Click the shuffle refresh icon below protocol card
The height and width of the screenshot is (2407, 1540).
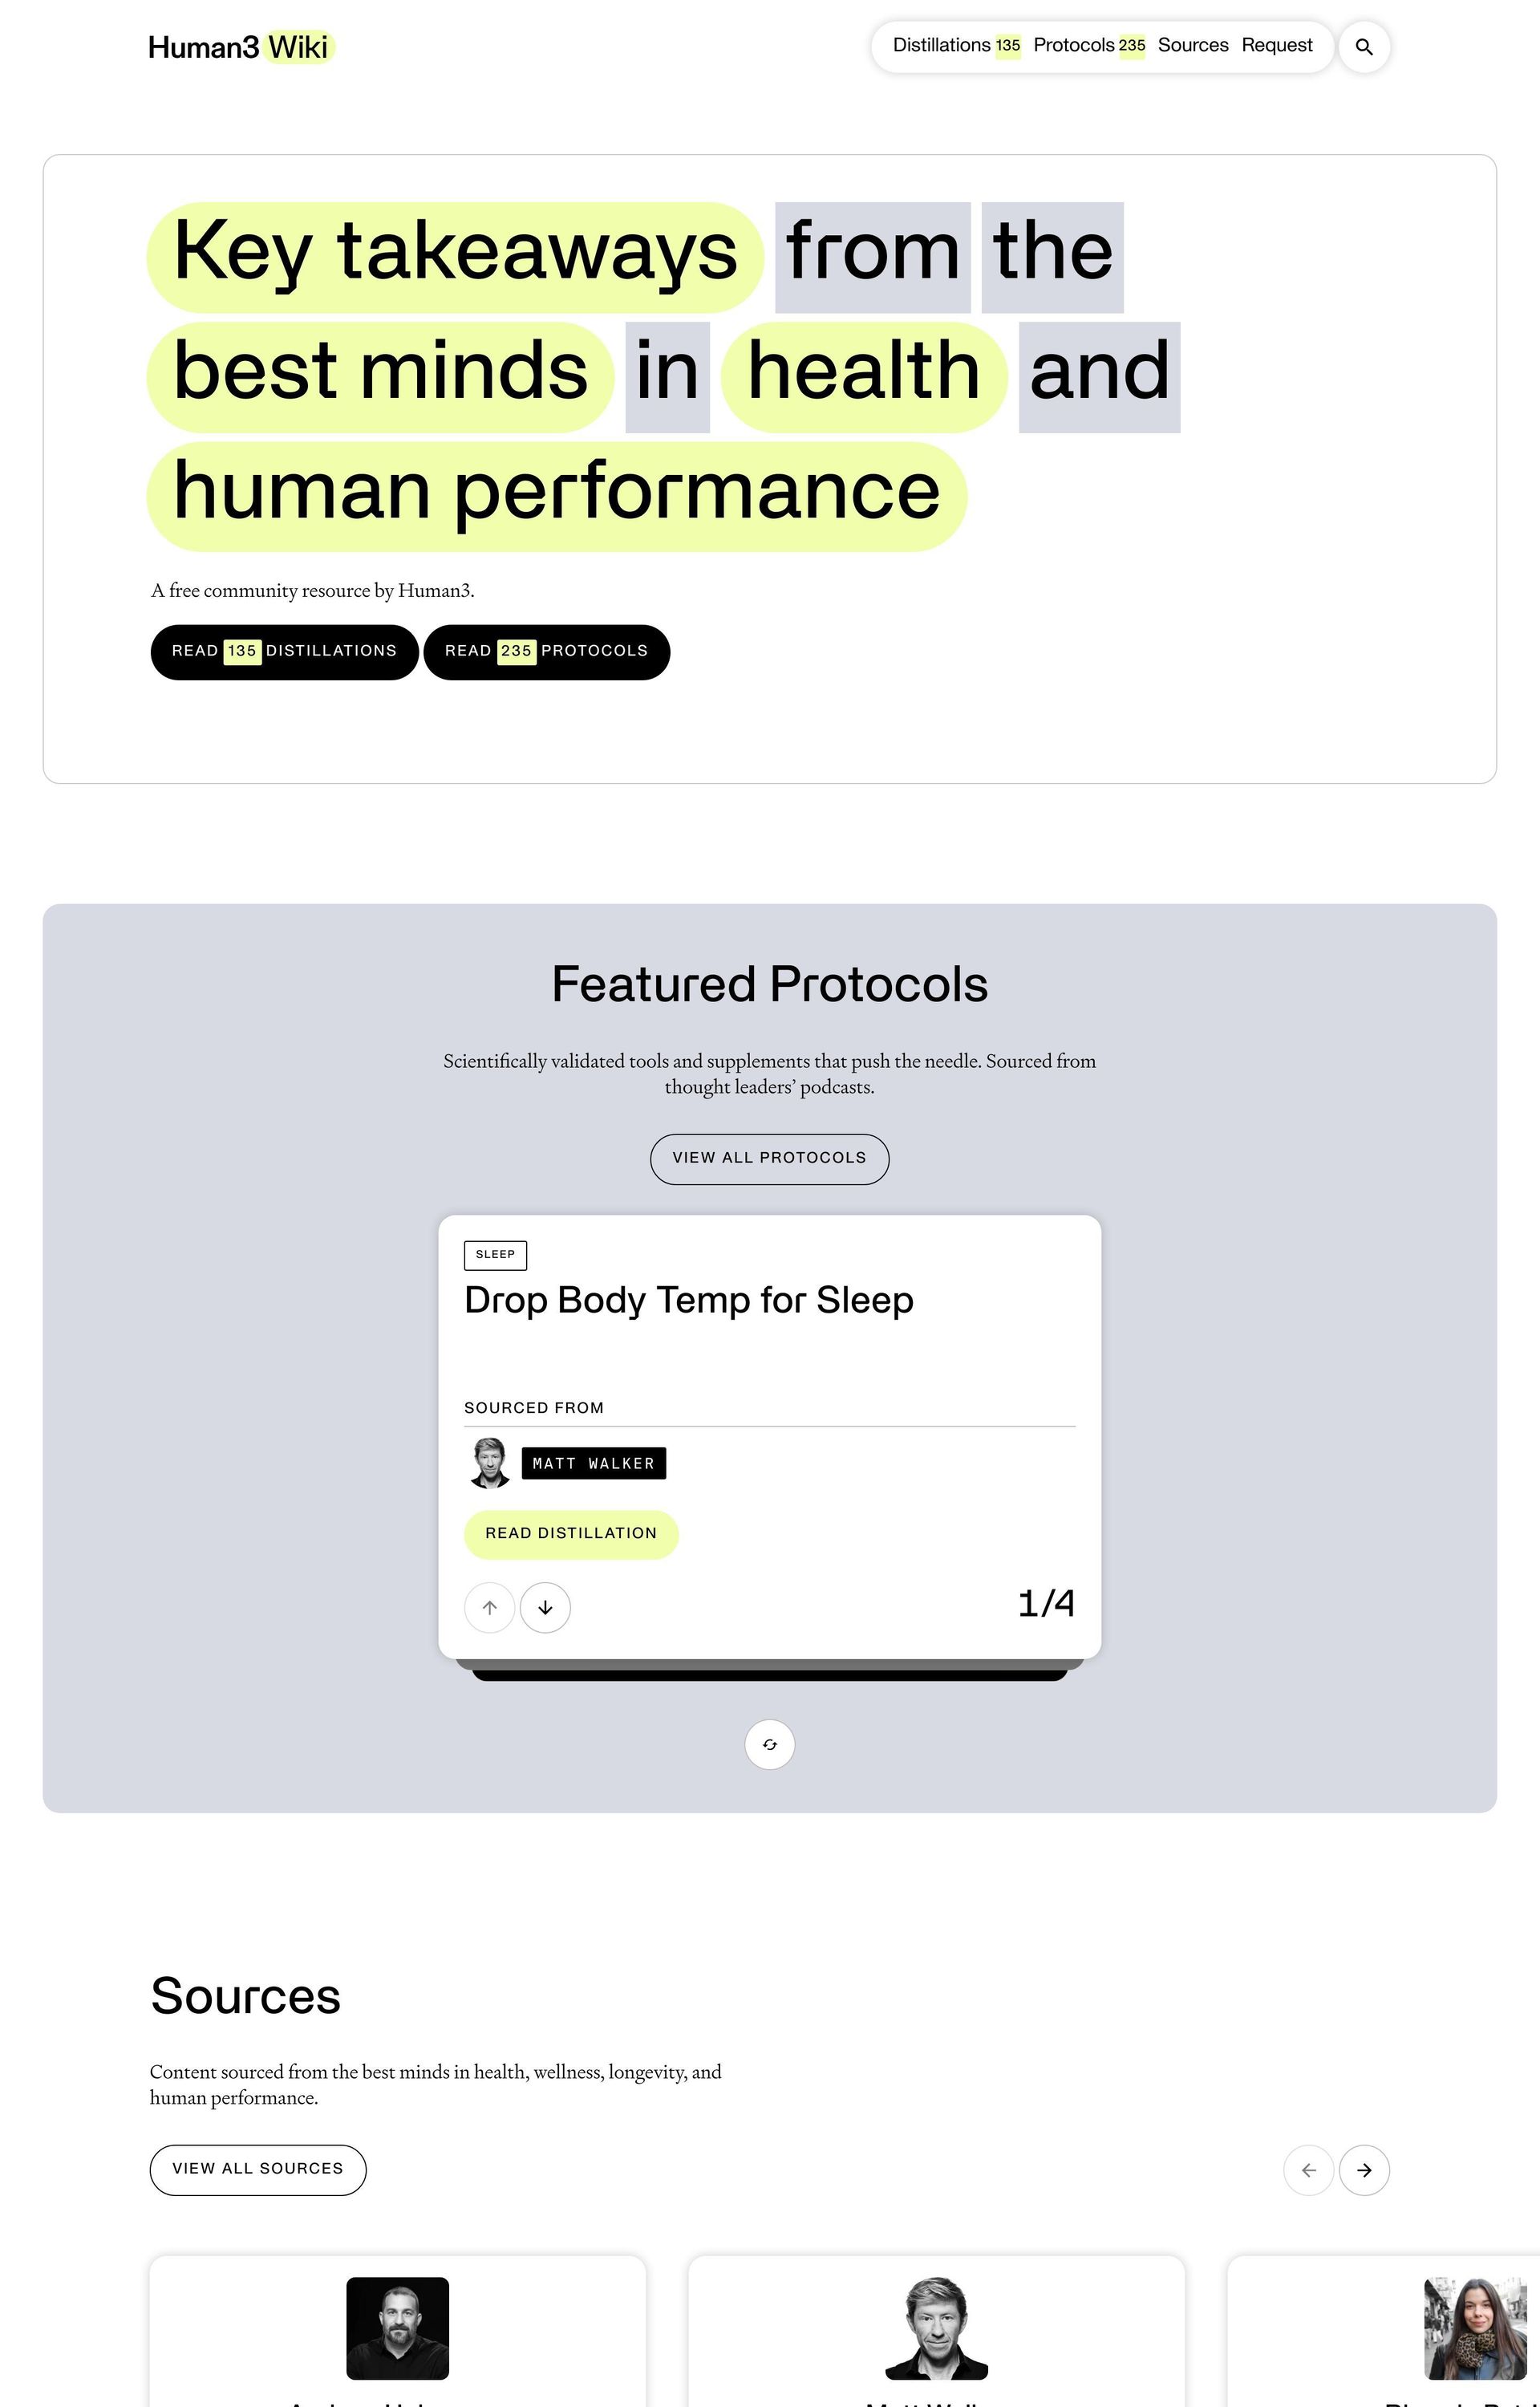coord(769,1744)
